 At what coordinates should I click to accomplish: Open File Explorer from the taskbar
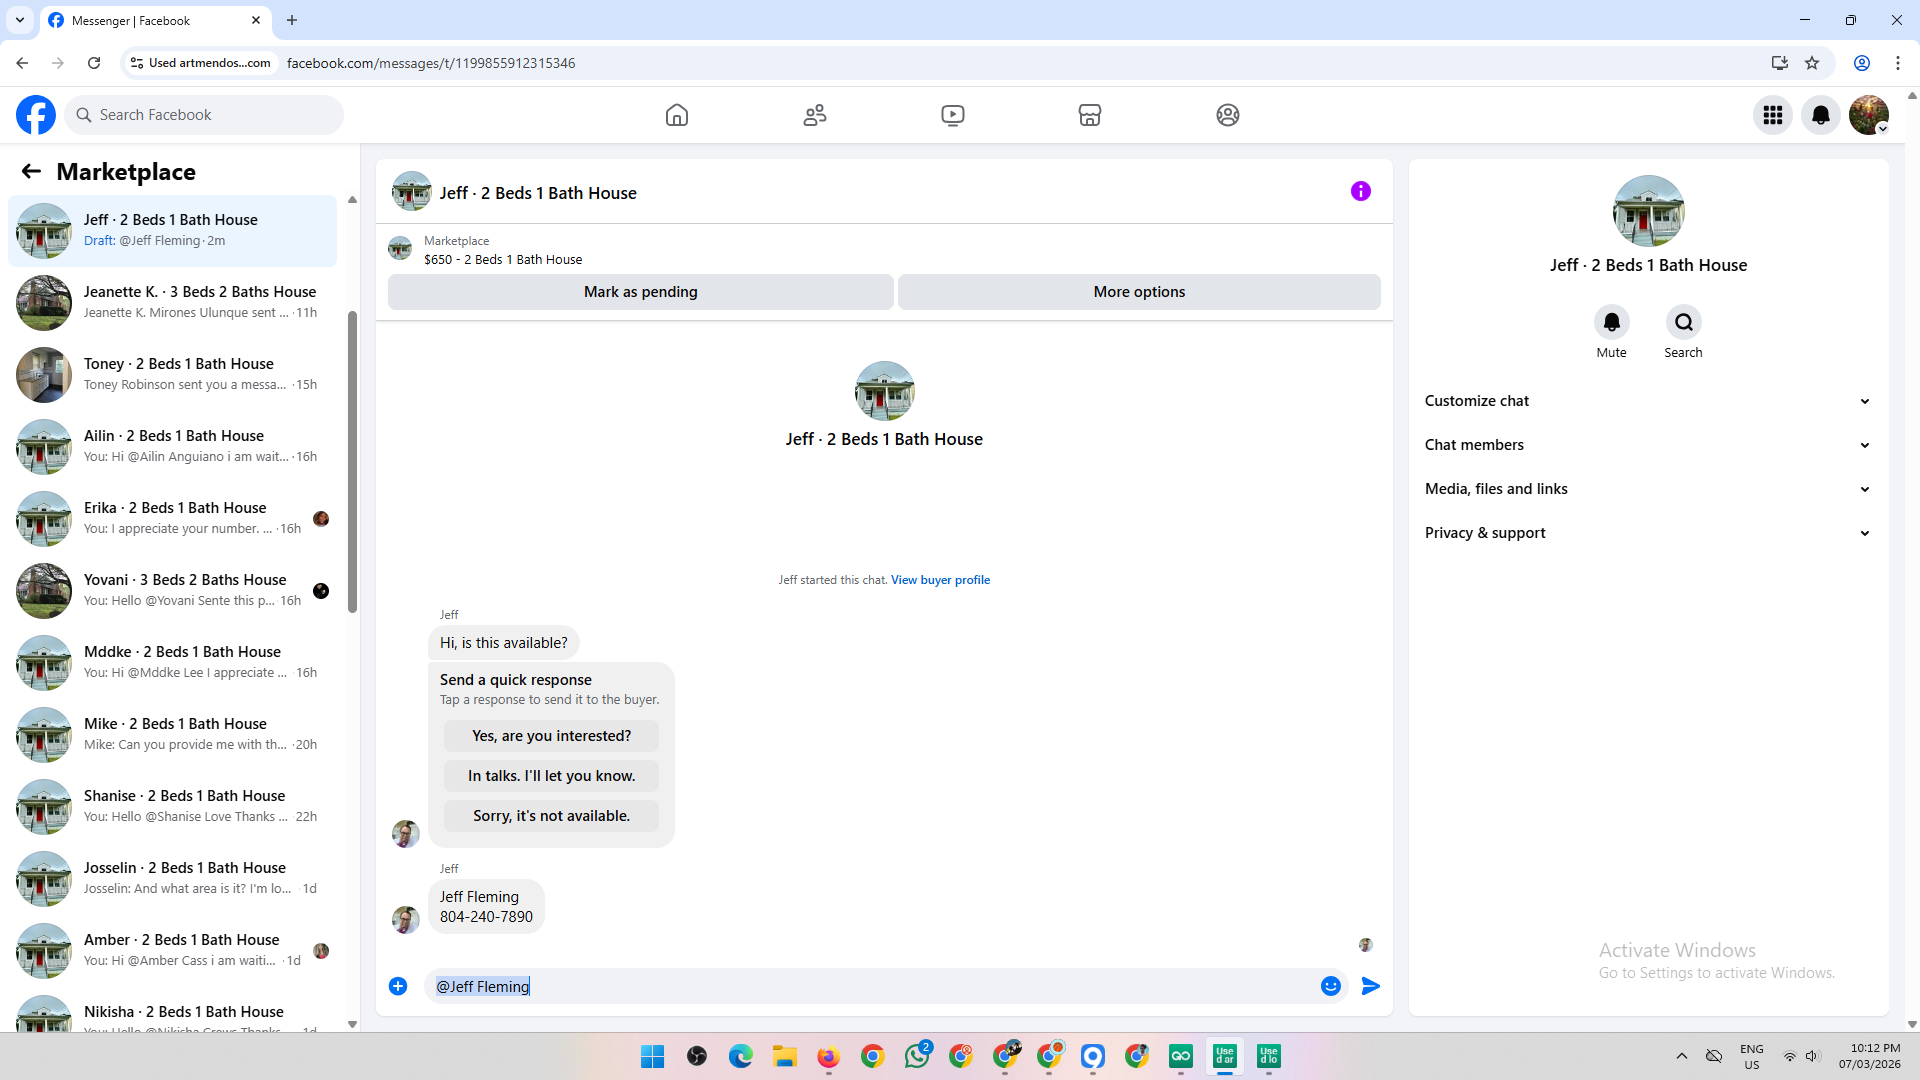785,1056
